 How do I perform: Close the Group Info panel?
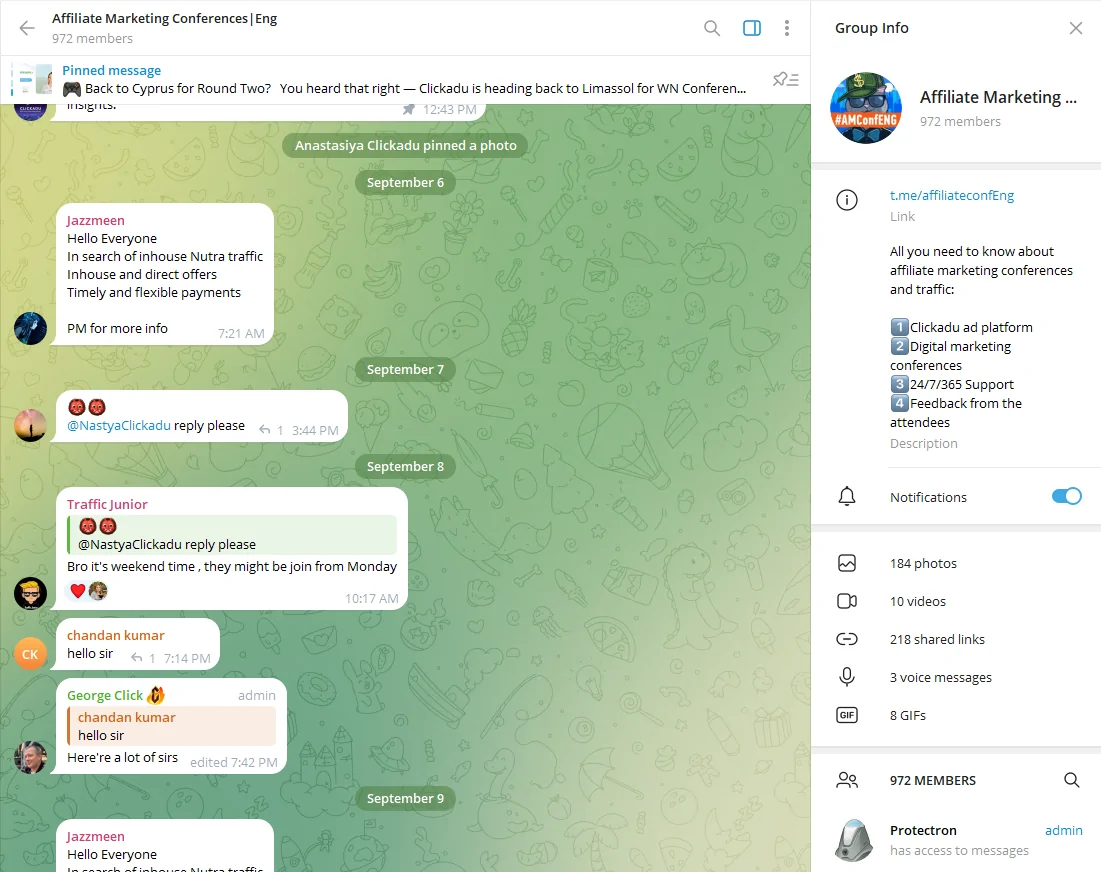pos(1076,28)
